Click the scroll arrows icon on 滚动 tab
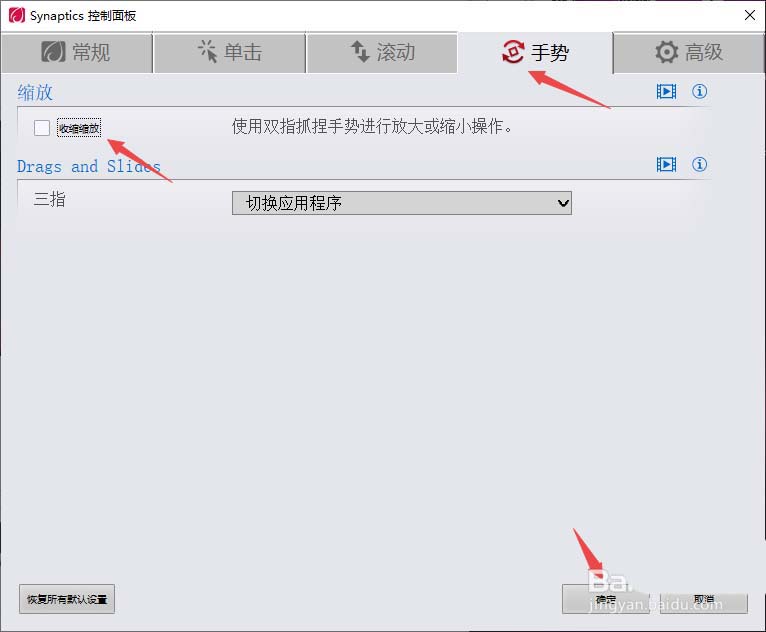This screenshot has height=632, width=766. [x=360, y=51]
